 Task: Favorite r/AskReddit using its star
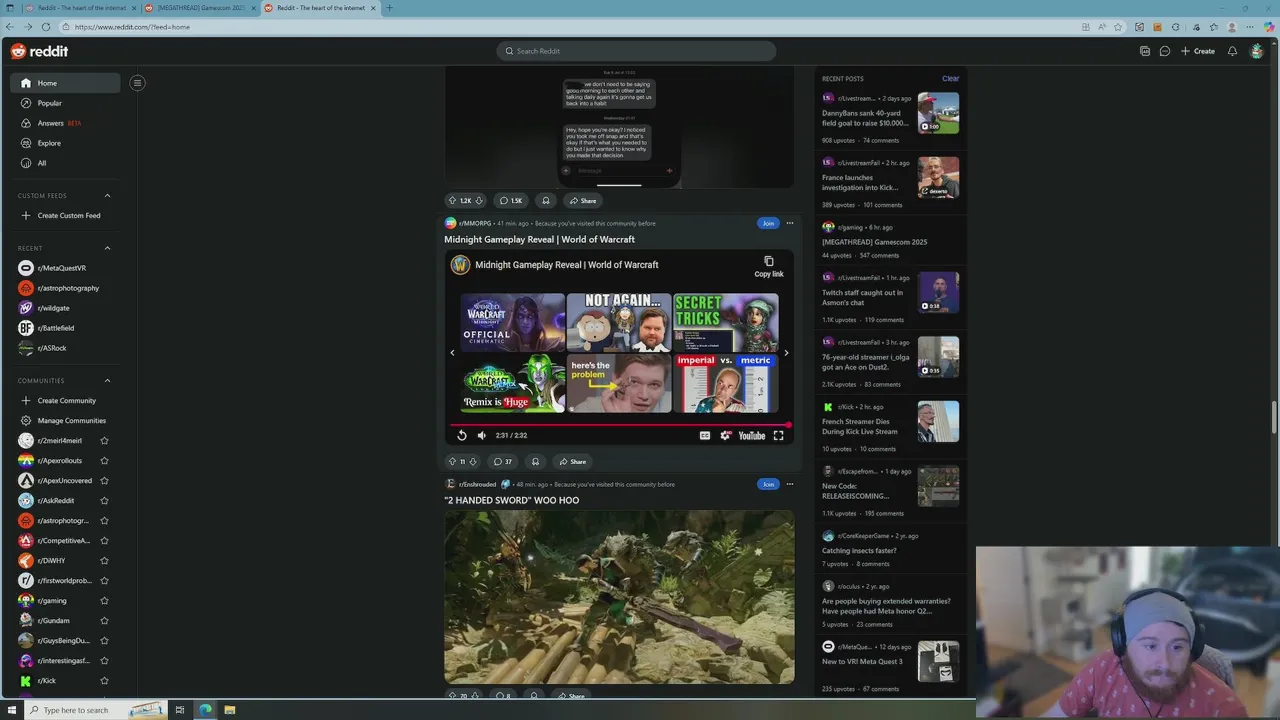pyautogui.click(x=104, y=501)
